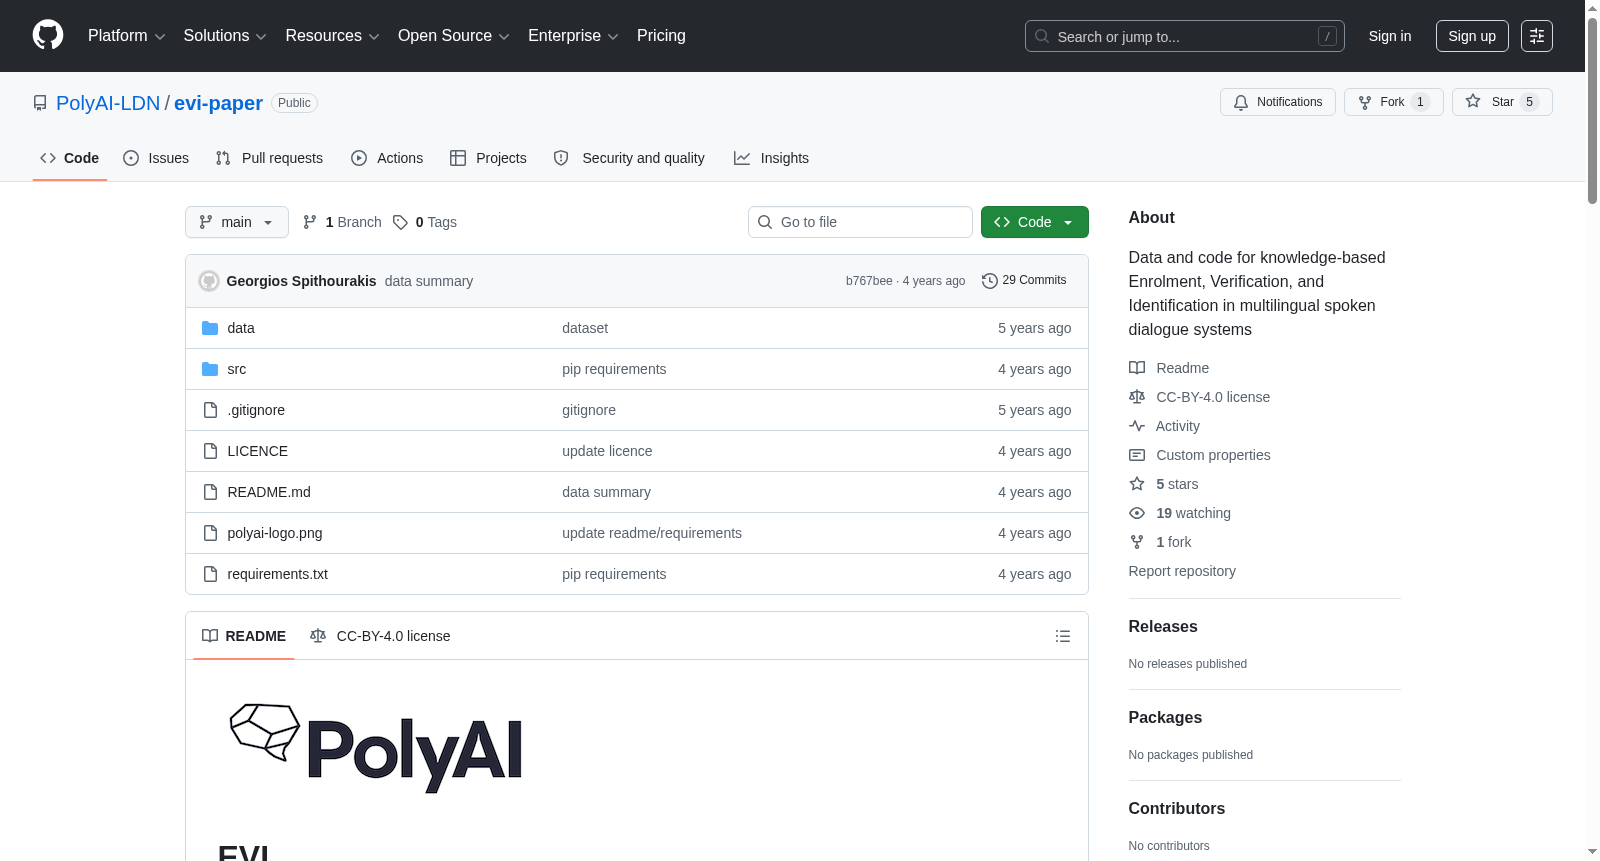This screenshot has height=861, width=1600.
Task: View the 29 Commits history link
Action: tap(1024, 280)
